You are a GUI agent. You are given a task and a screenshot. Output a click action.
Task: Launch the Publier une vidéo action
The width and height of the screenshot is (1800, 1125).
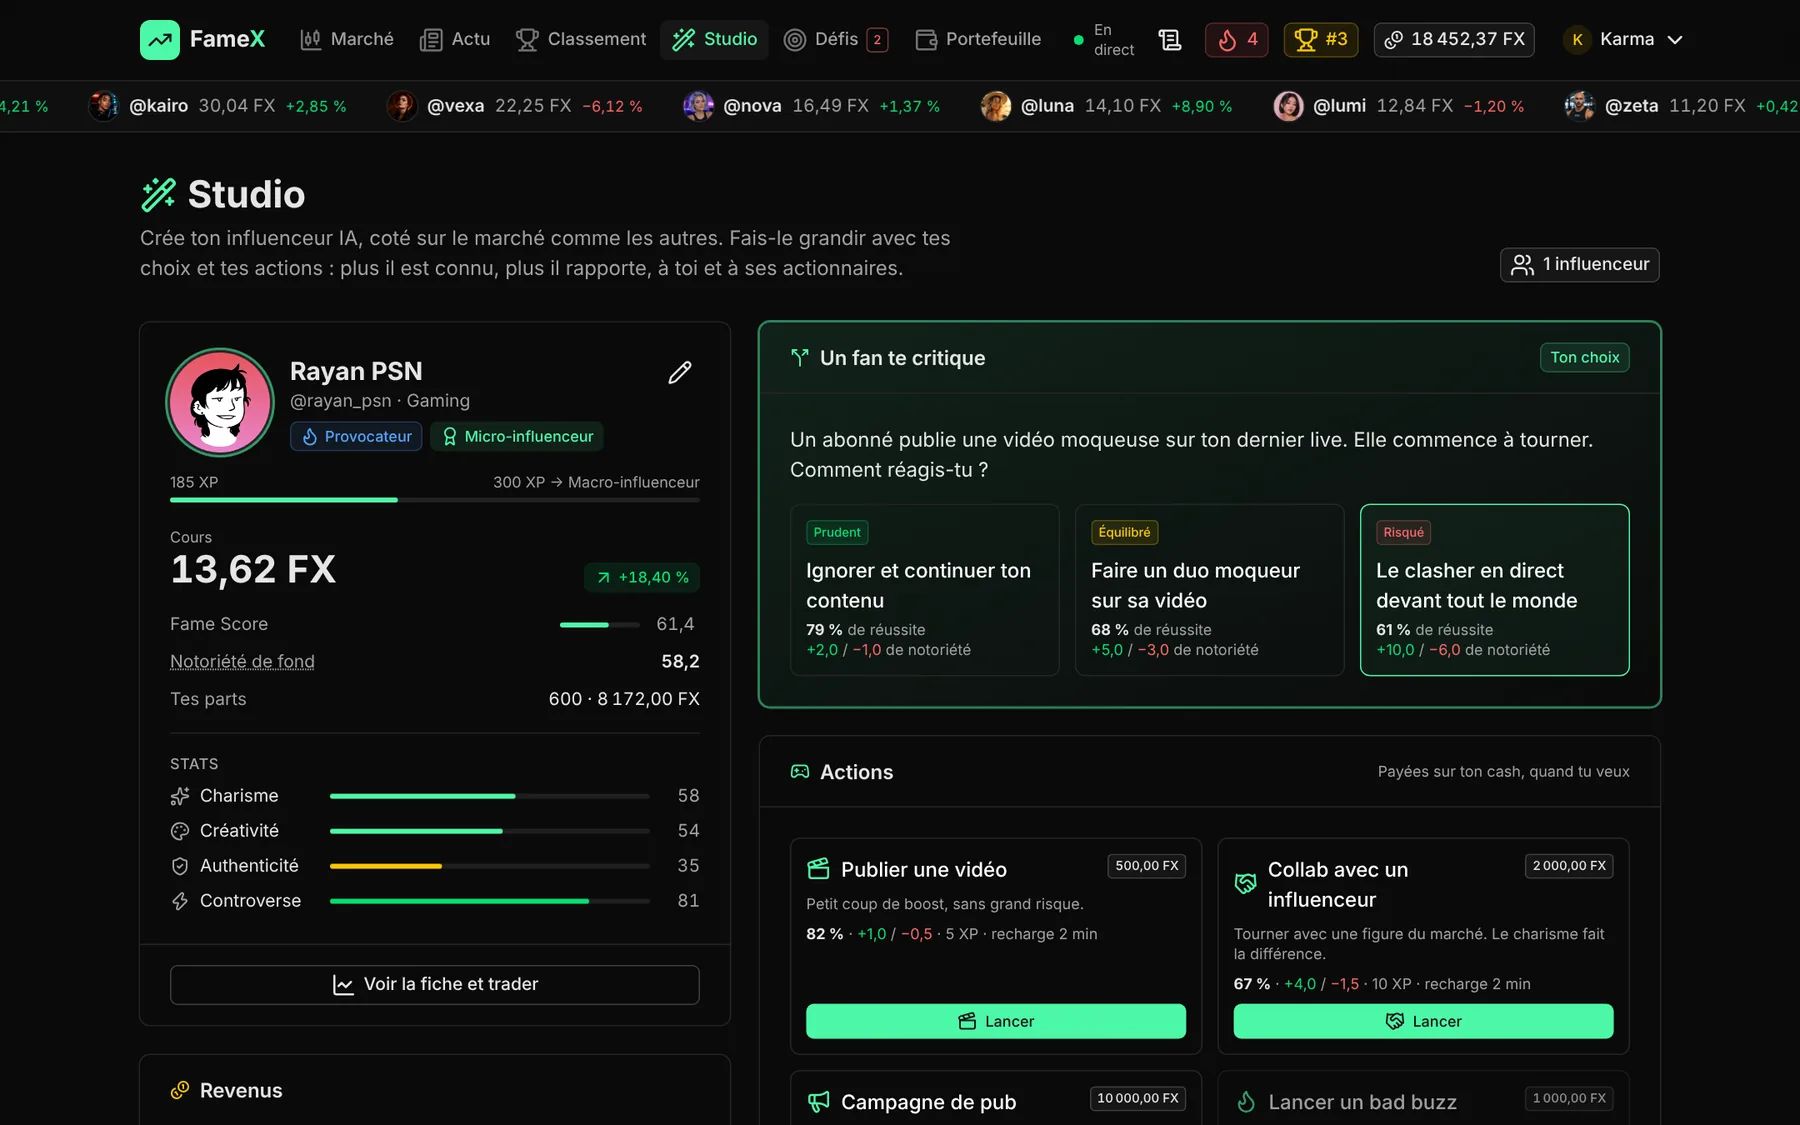(996, 1021)
